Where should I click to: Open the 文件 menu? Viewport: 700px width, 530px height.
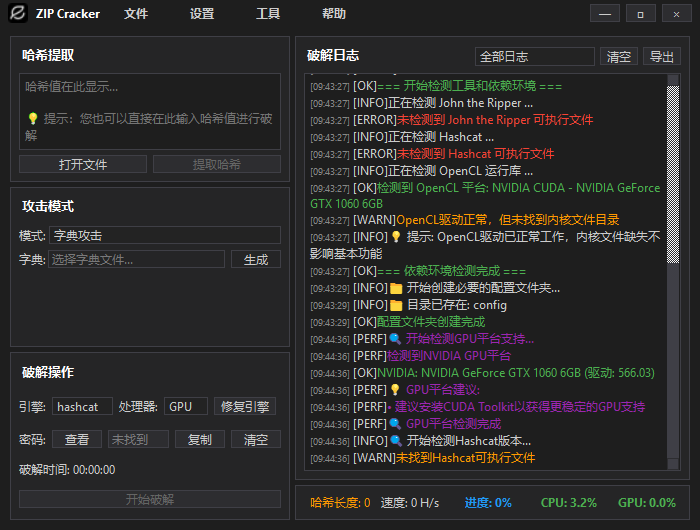(136, 14)
